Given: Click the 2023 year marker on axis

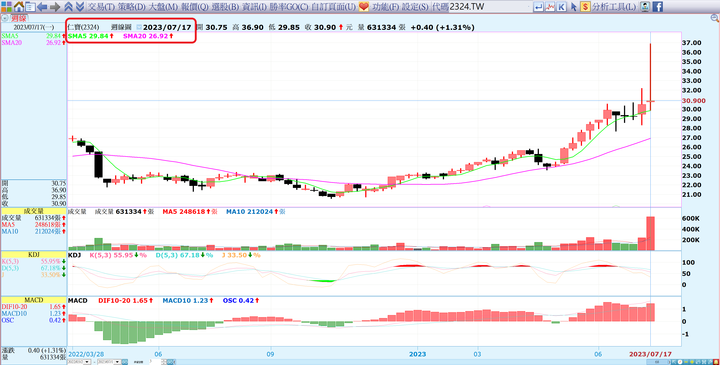Looking at the screenshot, I should [417, 354].
